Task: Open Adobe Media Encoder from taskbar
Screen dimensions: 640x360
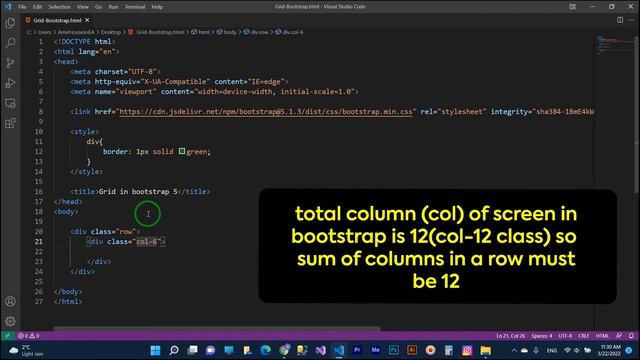Action: [x=376, y=350]
